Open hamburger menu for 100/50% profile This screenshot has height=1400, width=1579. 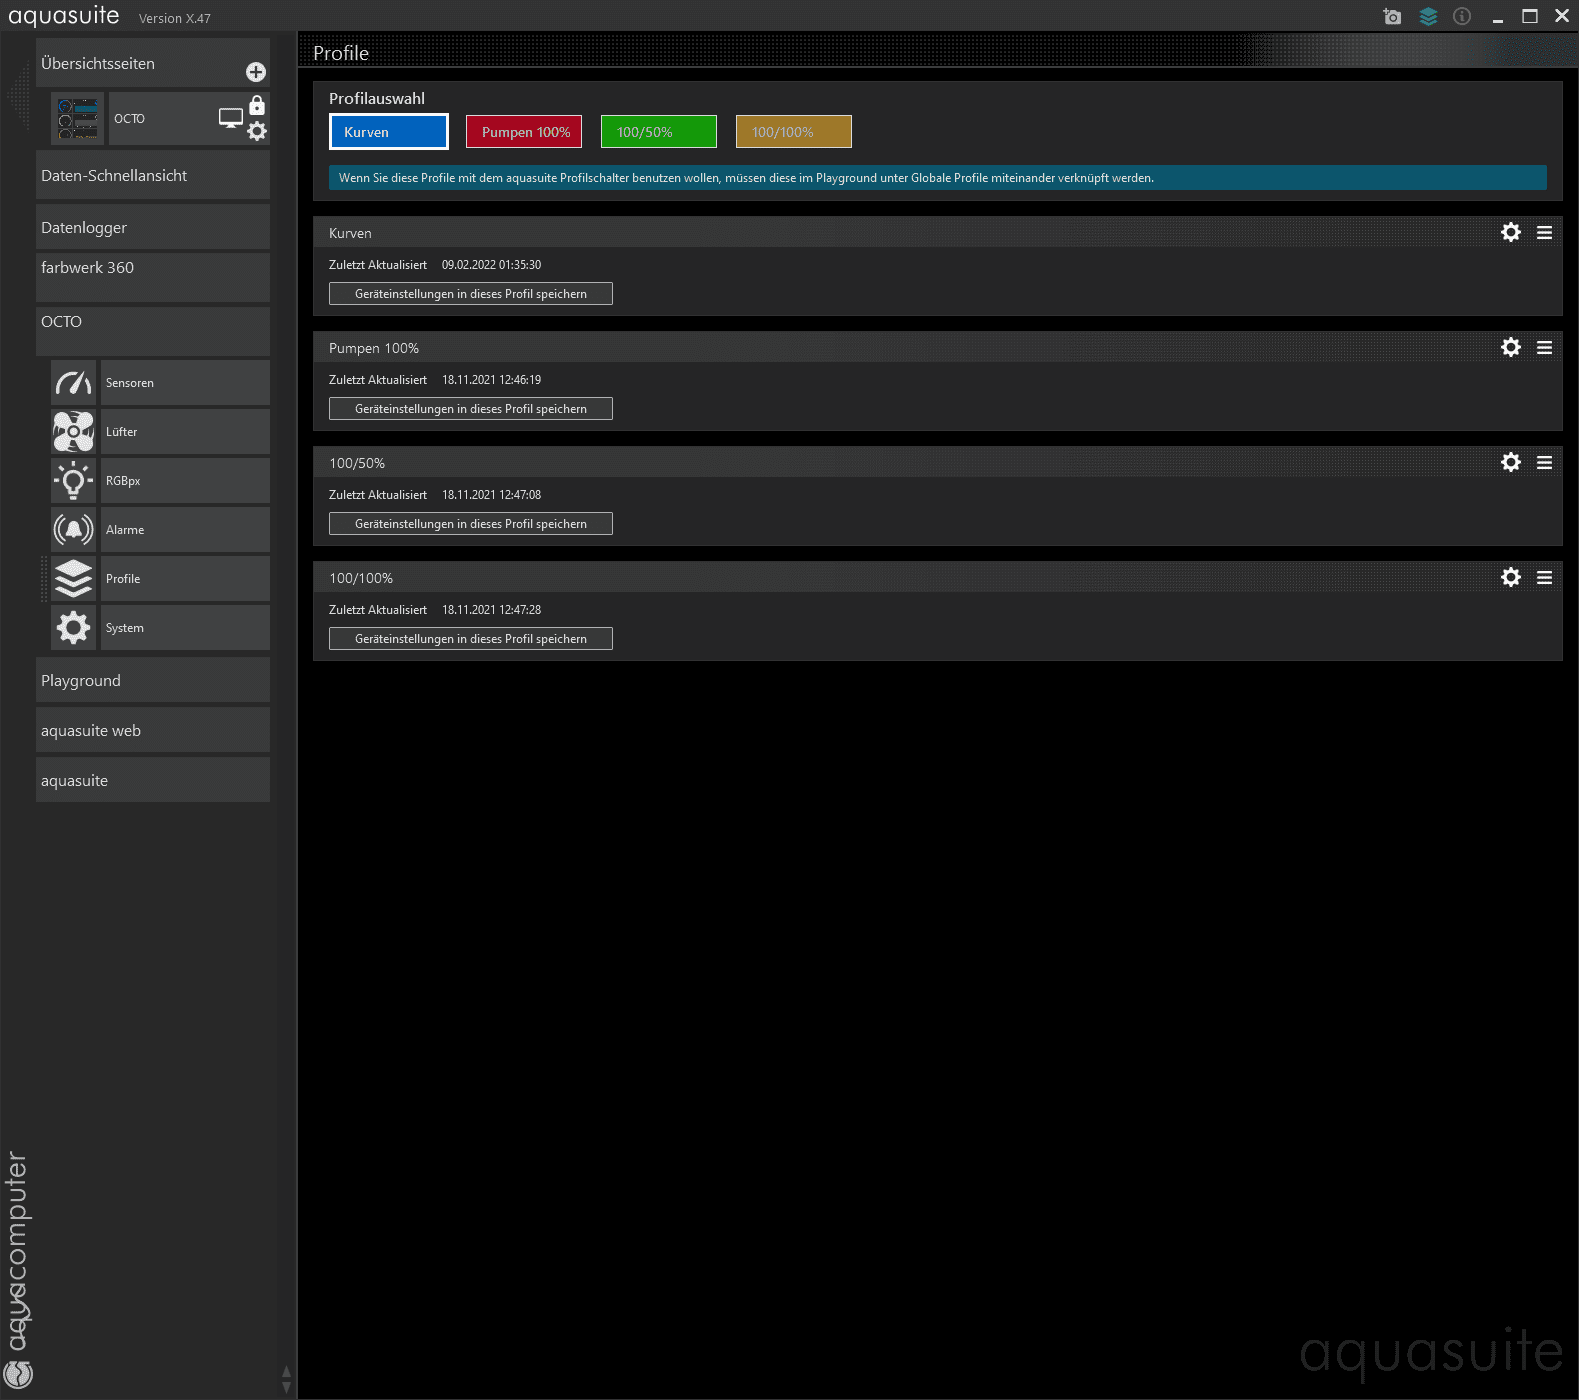(x=1545, y=462)
